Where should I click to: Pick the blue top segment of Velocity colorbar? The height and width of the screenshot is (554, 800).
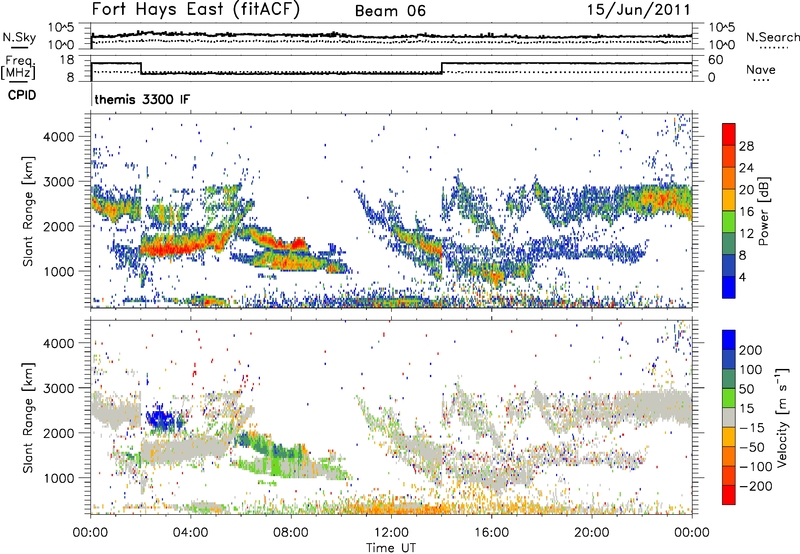(x=729, y=340)
